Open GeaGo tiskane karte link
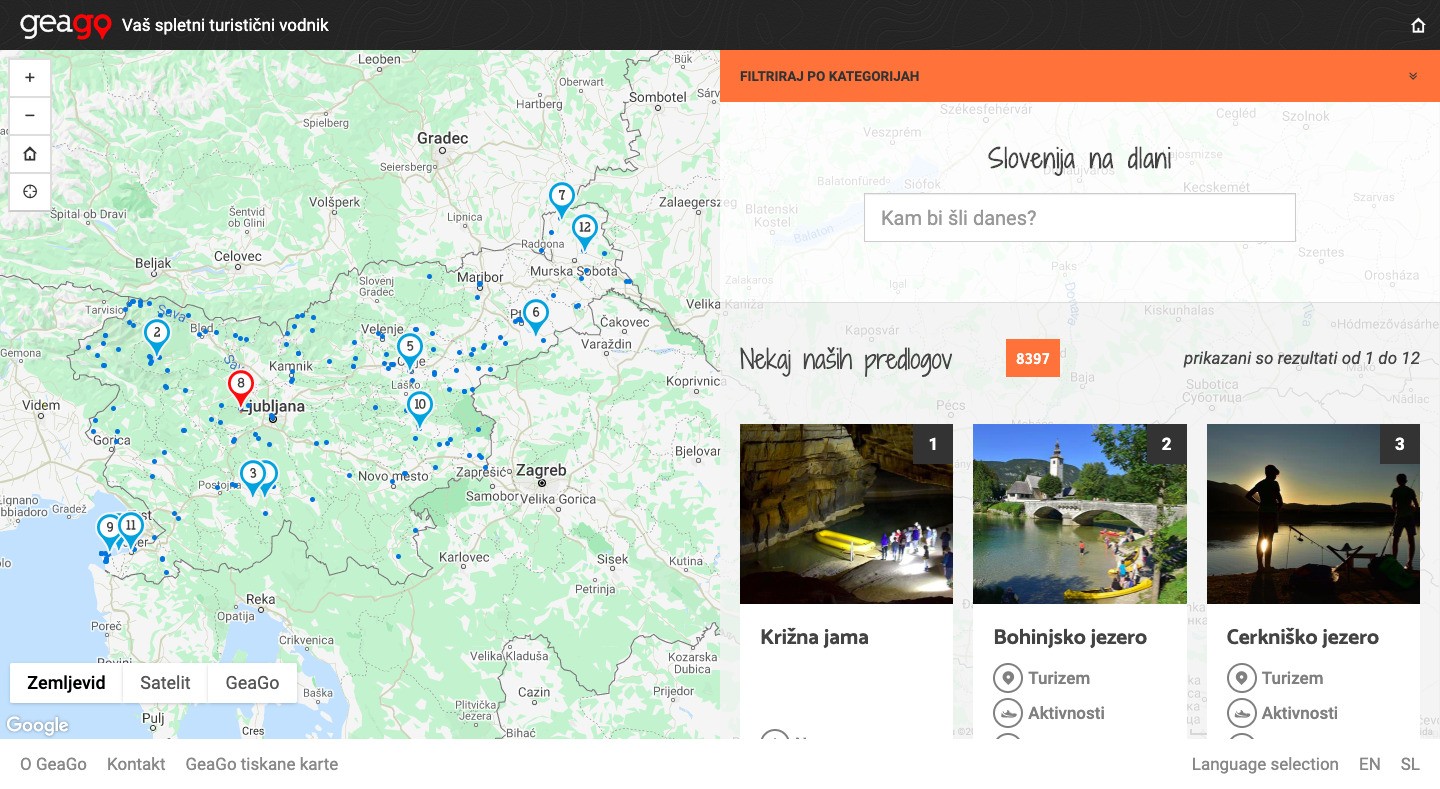The image size is (1440, 789). pos(261,764)
